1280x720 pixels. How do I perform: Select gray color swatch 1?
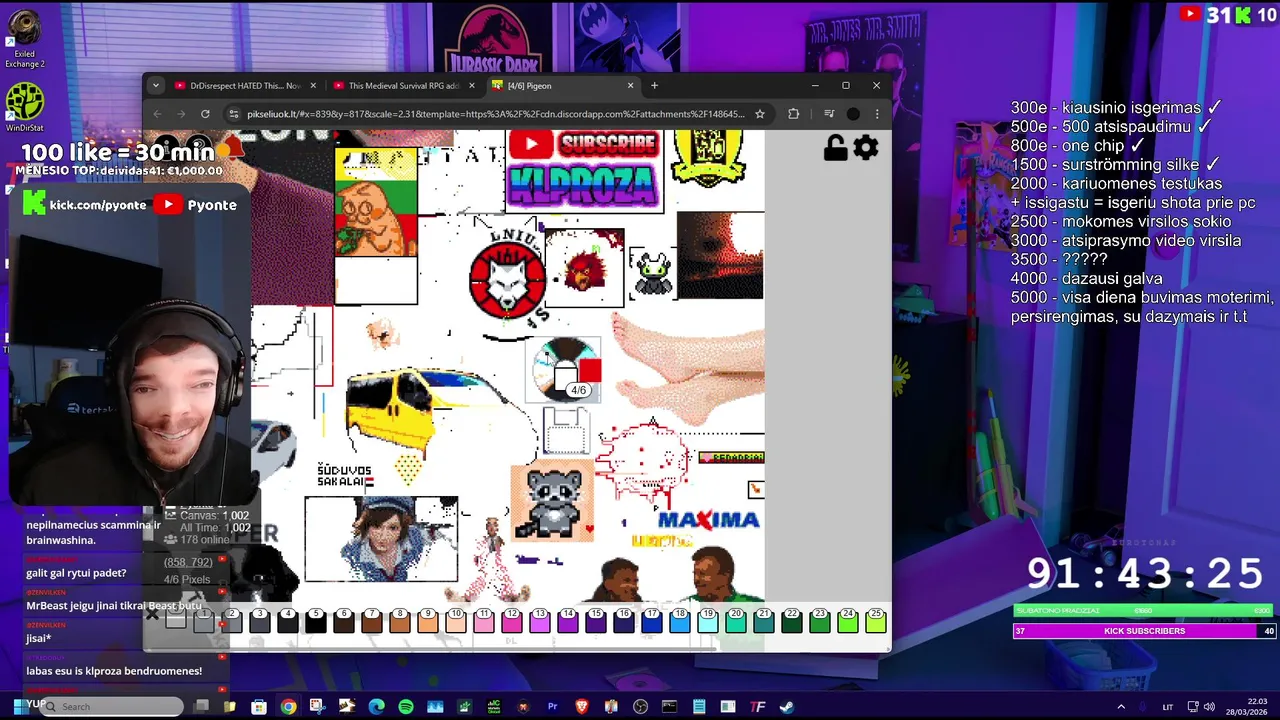[x=203, y=621]
